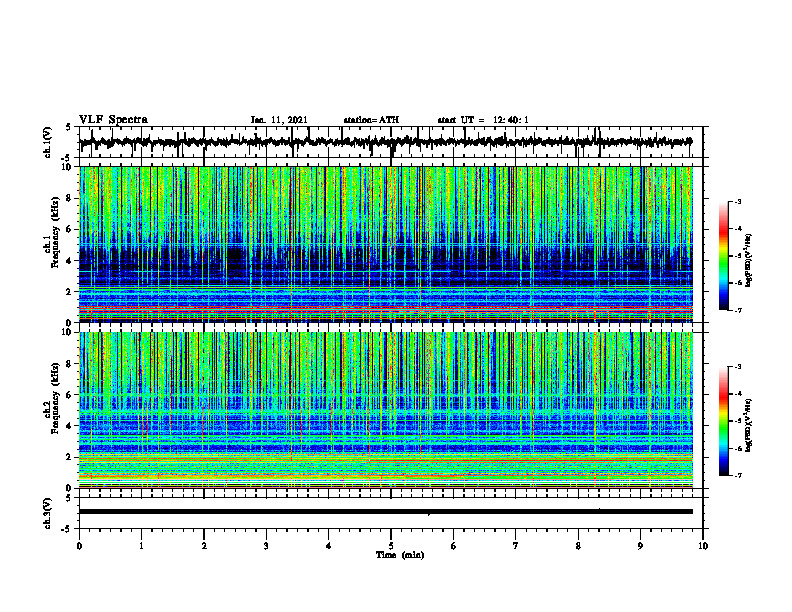
Task: Click the ch.2 spectrogram color bar
Action: point(724,421)
